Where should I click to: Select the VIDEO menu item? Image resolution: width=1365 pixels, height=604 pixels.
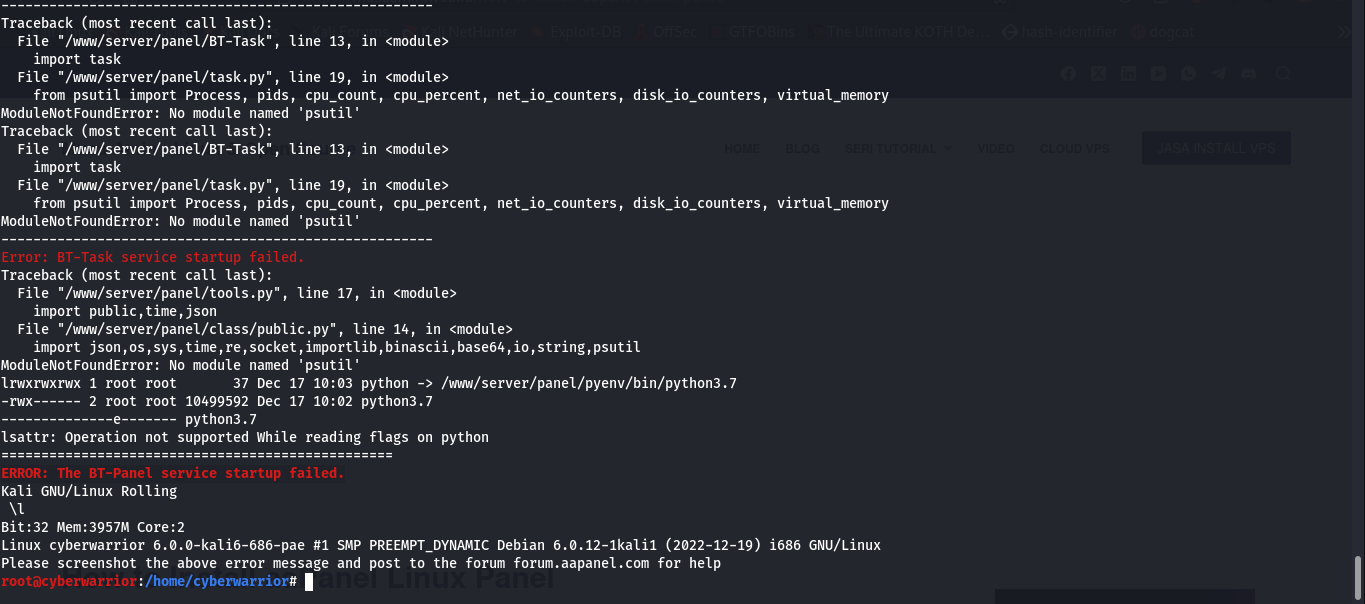[995, 148]
